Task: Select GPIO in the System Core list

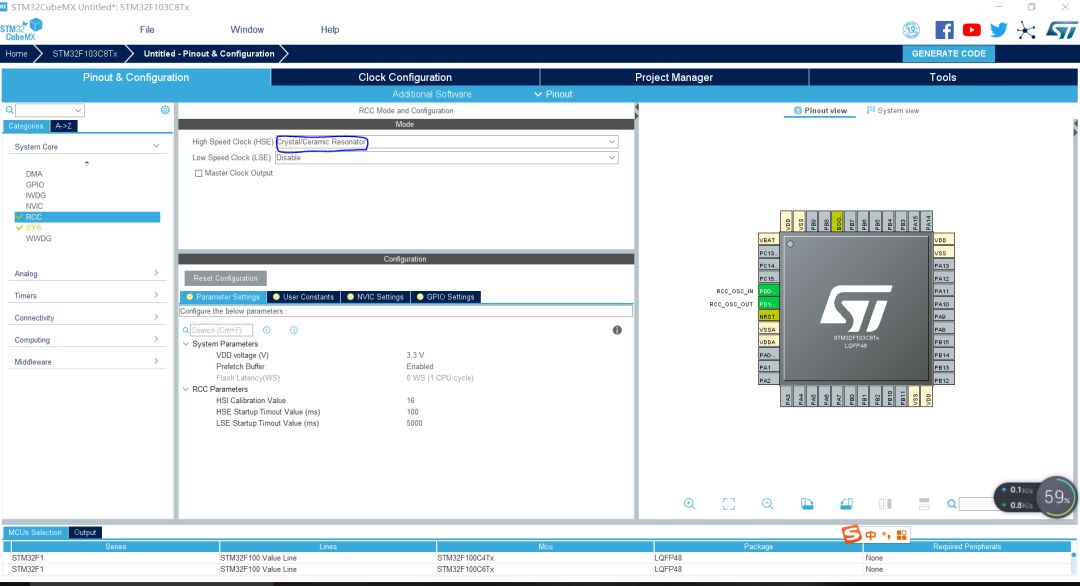Action: click(35, 185)
